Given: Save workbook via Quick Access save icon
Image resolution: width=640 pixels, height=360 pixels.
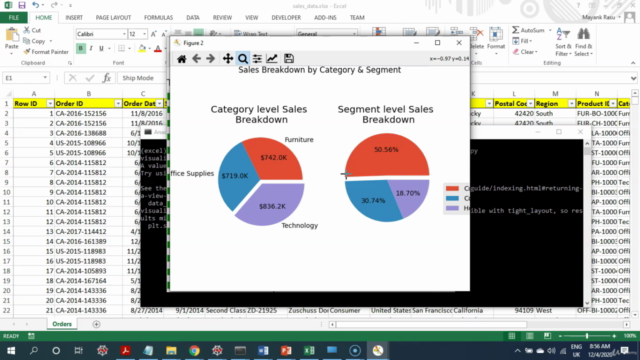Looking at the screenshot, I should tap(22, 5).
